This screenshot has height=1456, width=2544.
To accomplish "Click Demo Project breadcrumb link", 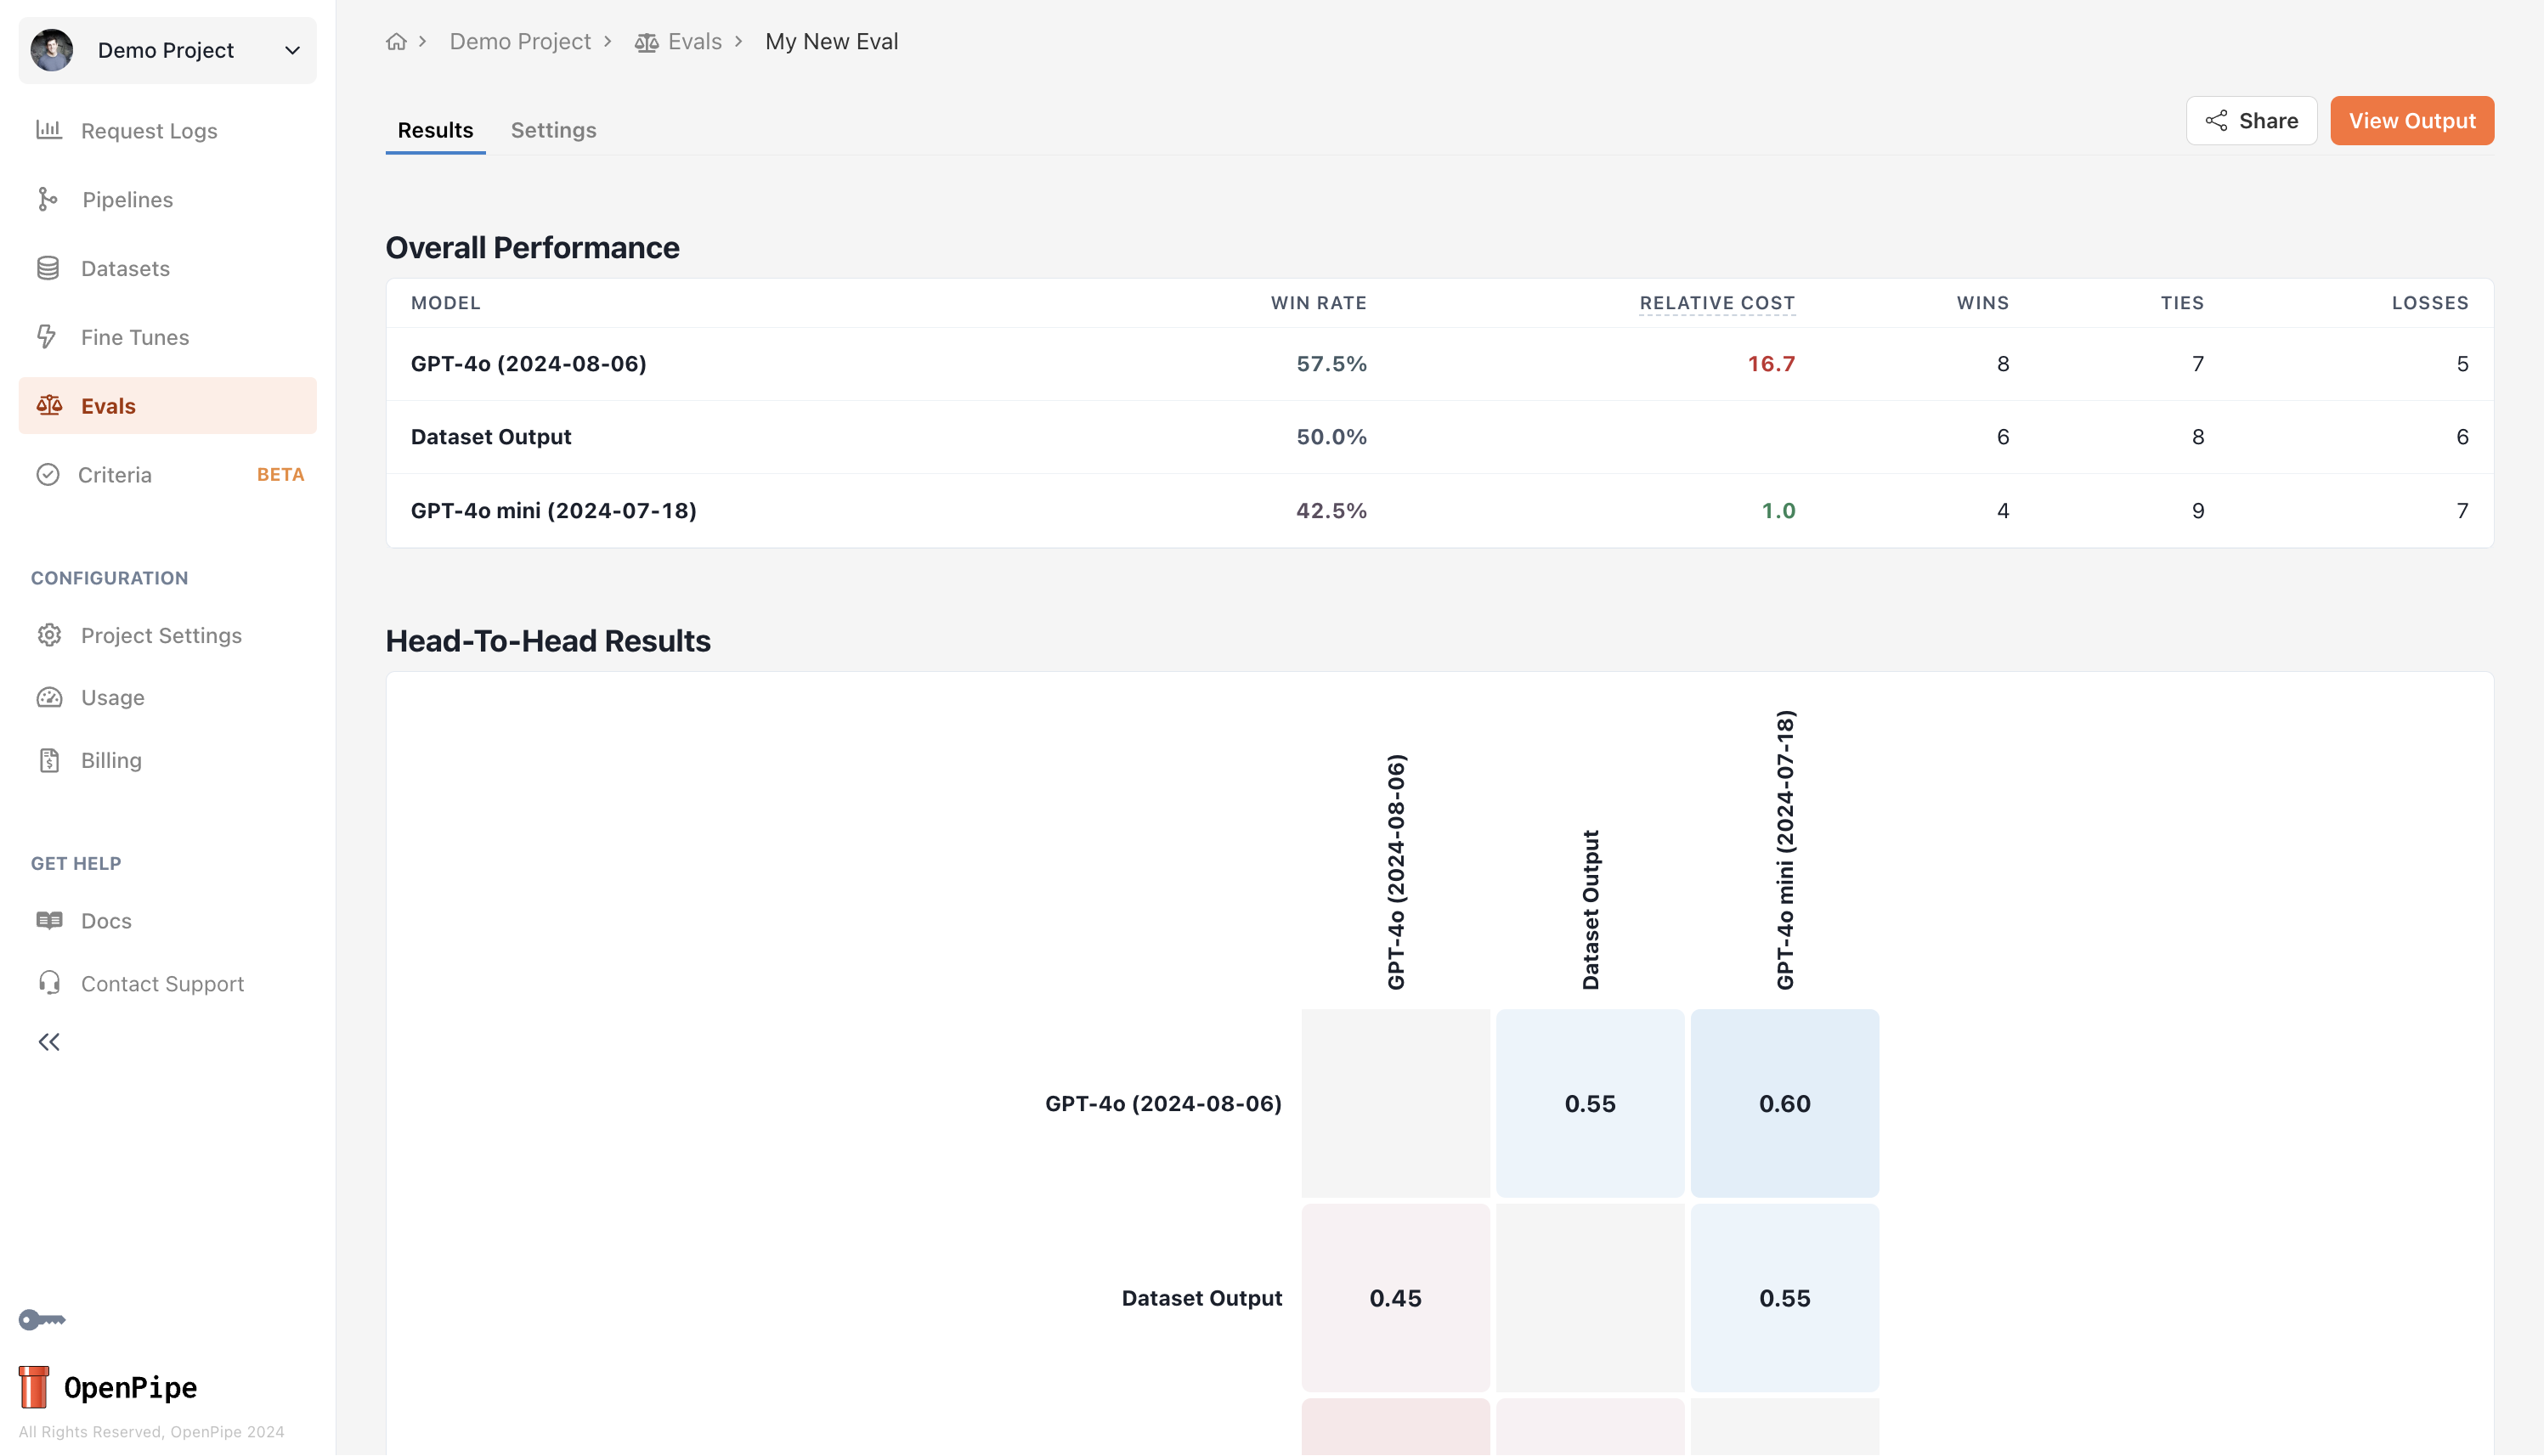I will [x=520, y=42].
